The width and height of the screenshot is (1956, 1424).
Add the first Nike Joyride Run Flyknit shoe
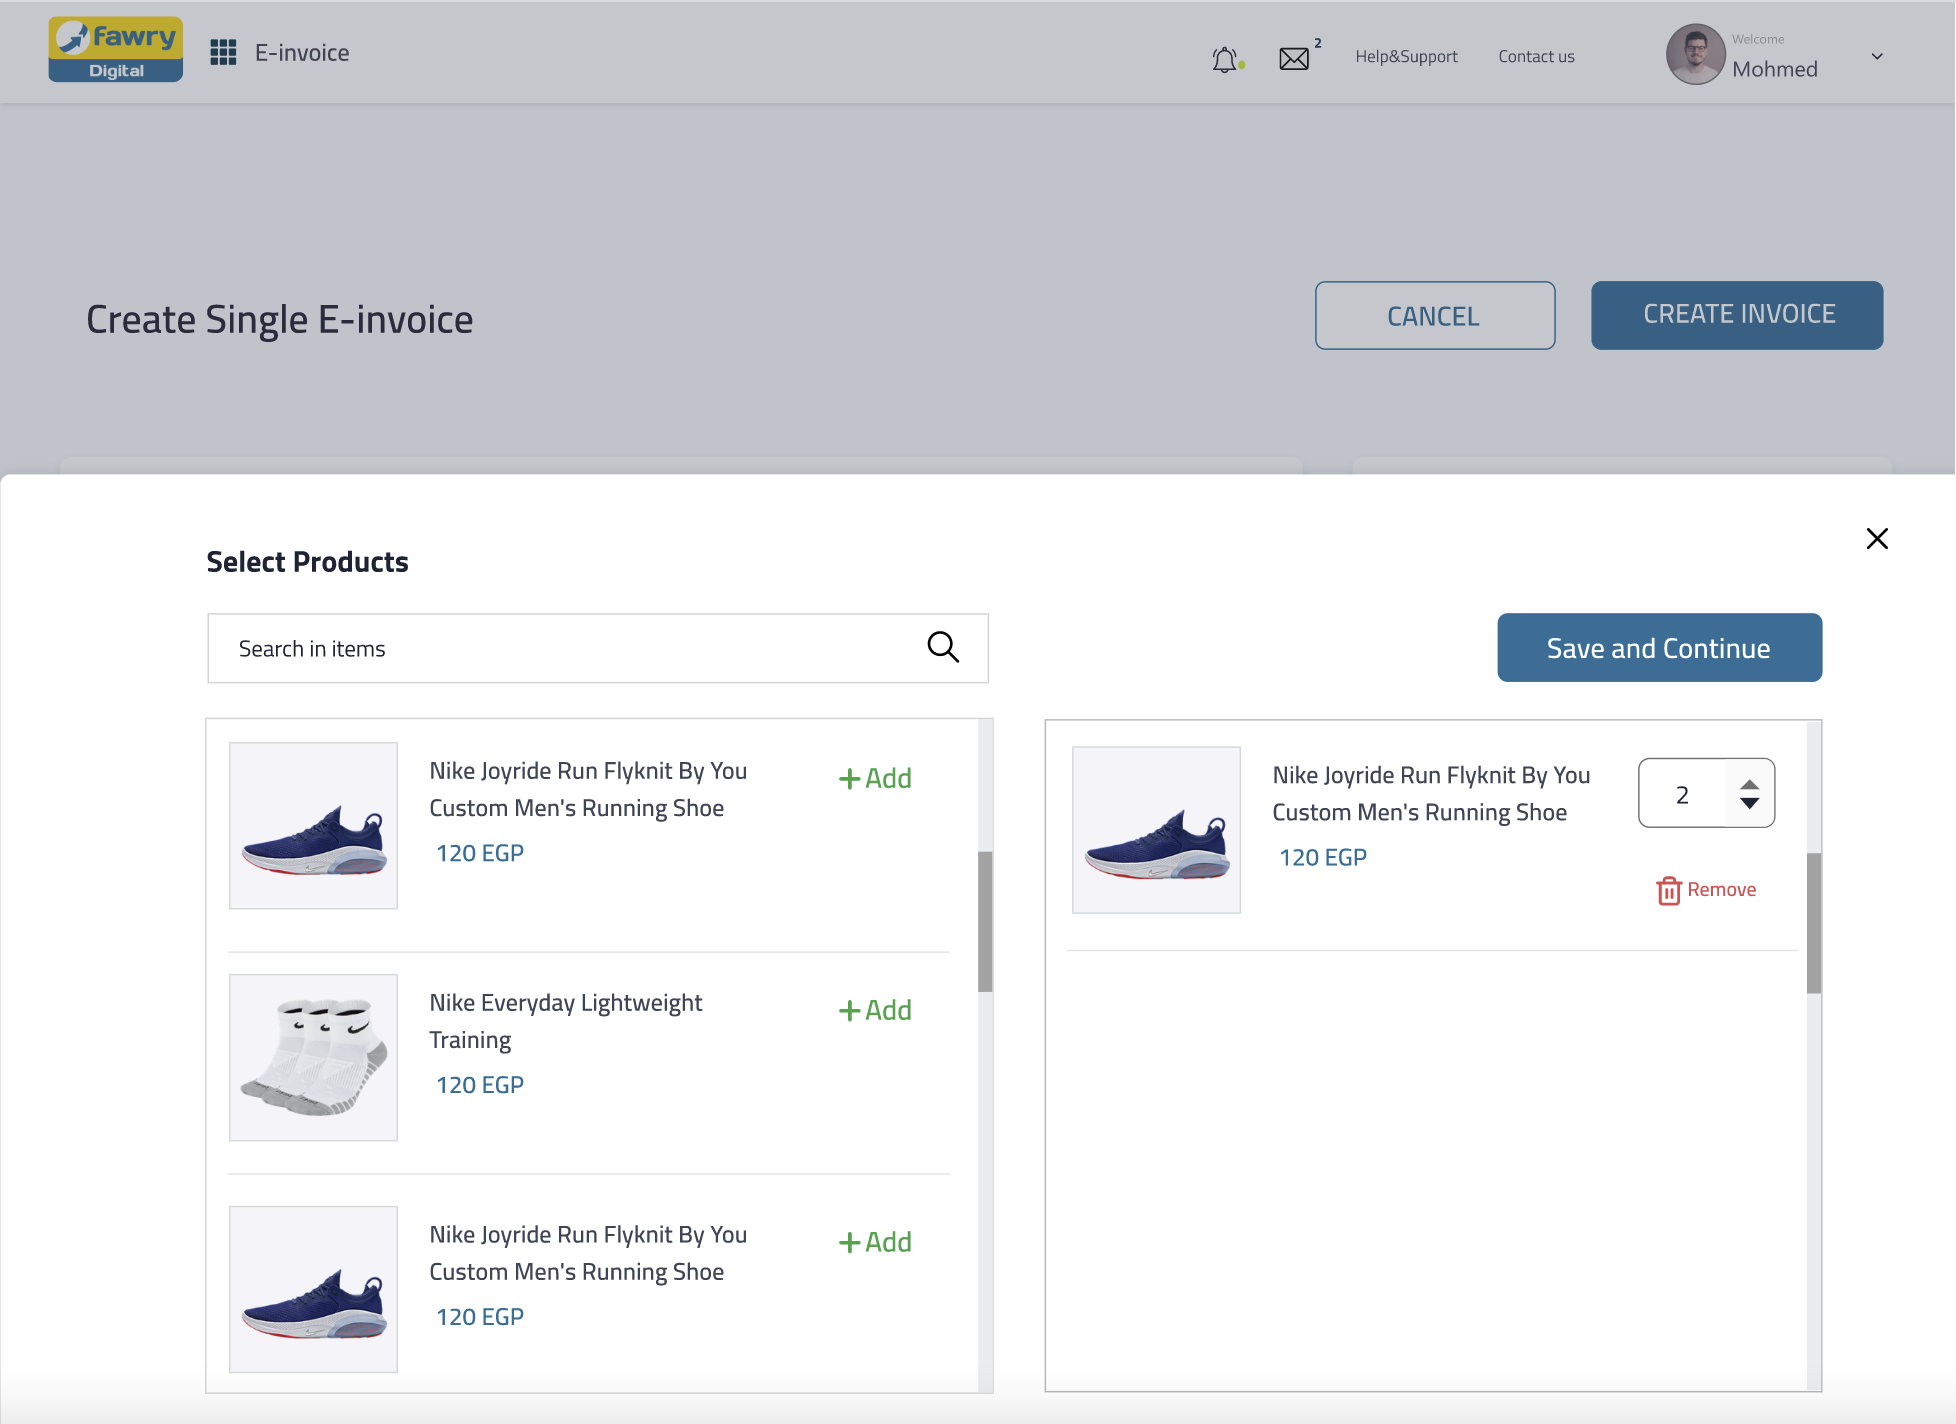point(875,778)
